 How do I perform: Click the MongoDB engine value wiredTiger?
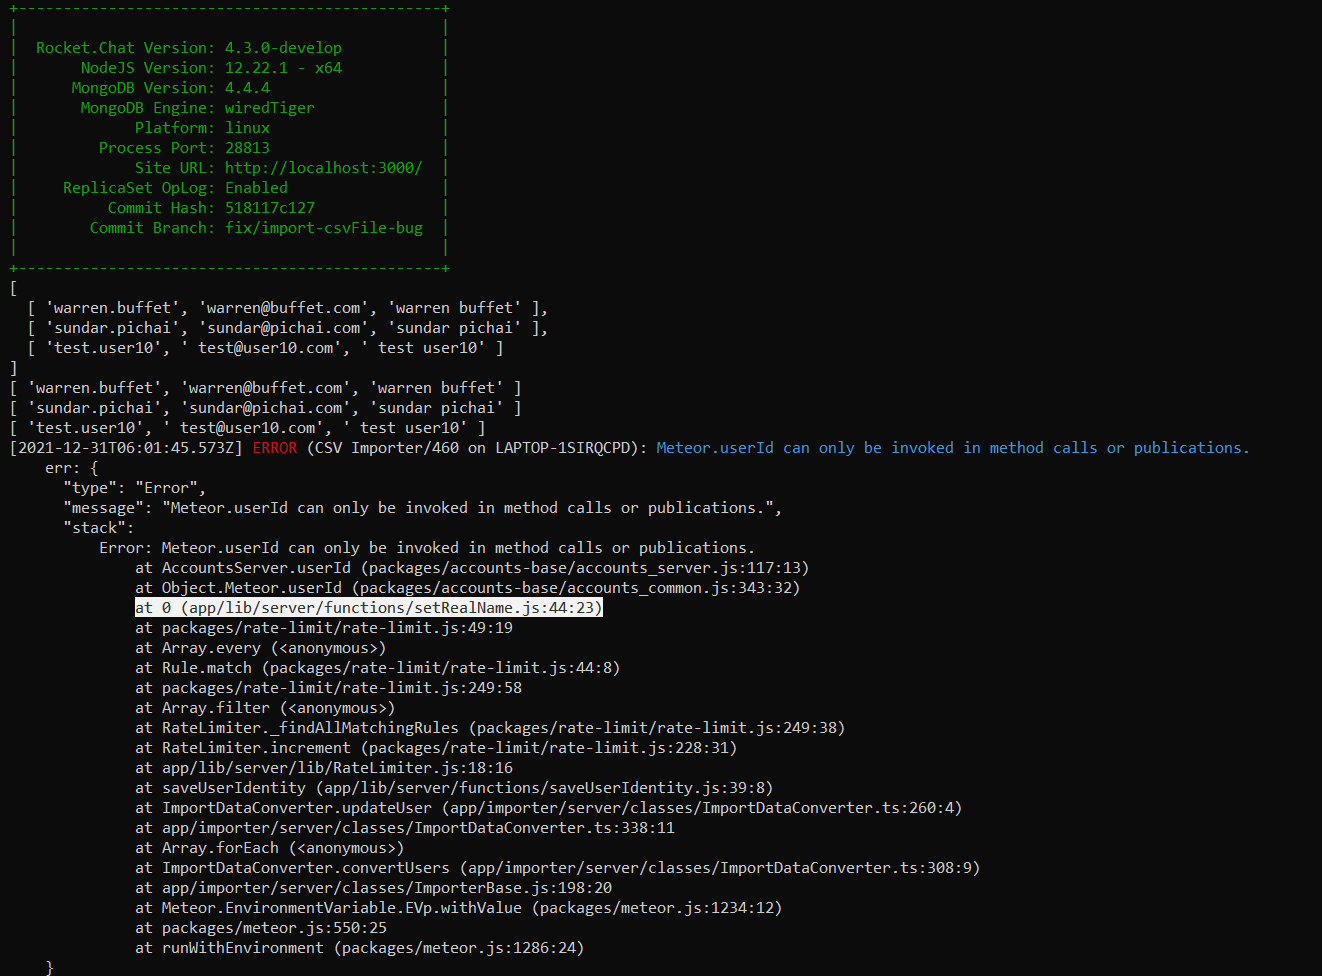(269, 108)
